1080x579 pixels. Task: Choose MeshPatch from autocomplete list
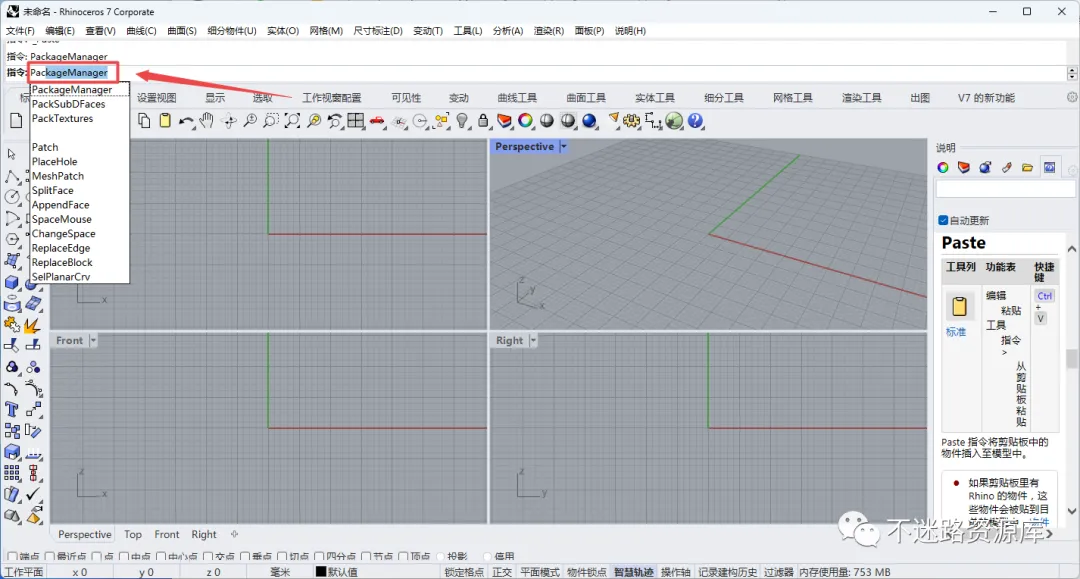pyautogui.click(x=58, y=176)
